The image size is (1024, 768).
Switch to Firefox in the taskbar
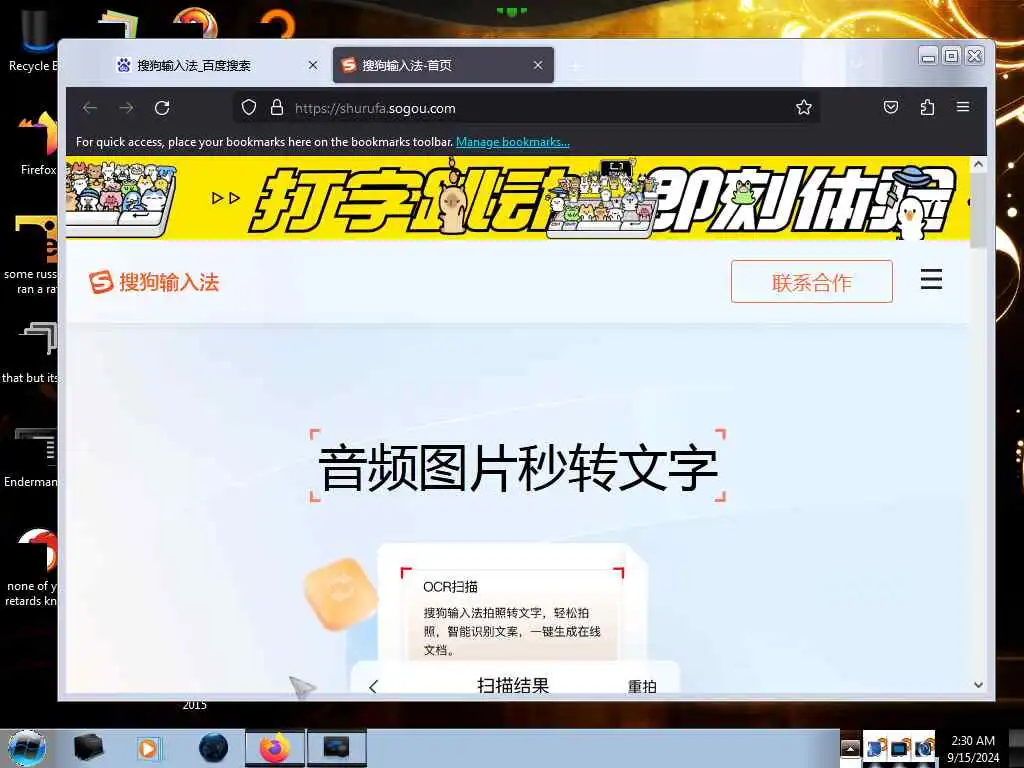(x=275, y=748)
